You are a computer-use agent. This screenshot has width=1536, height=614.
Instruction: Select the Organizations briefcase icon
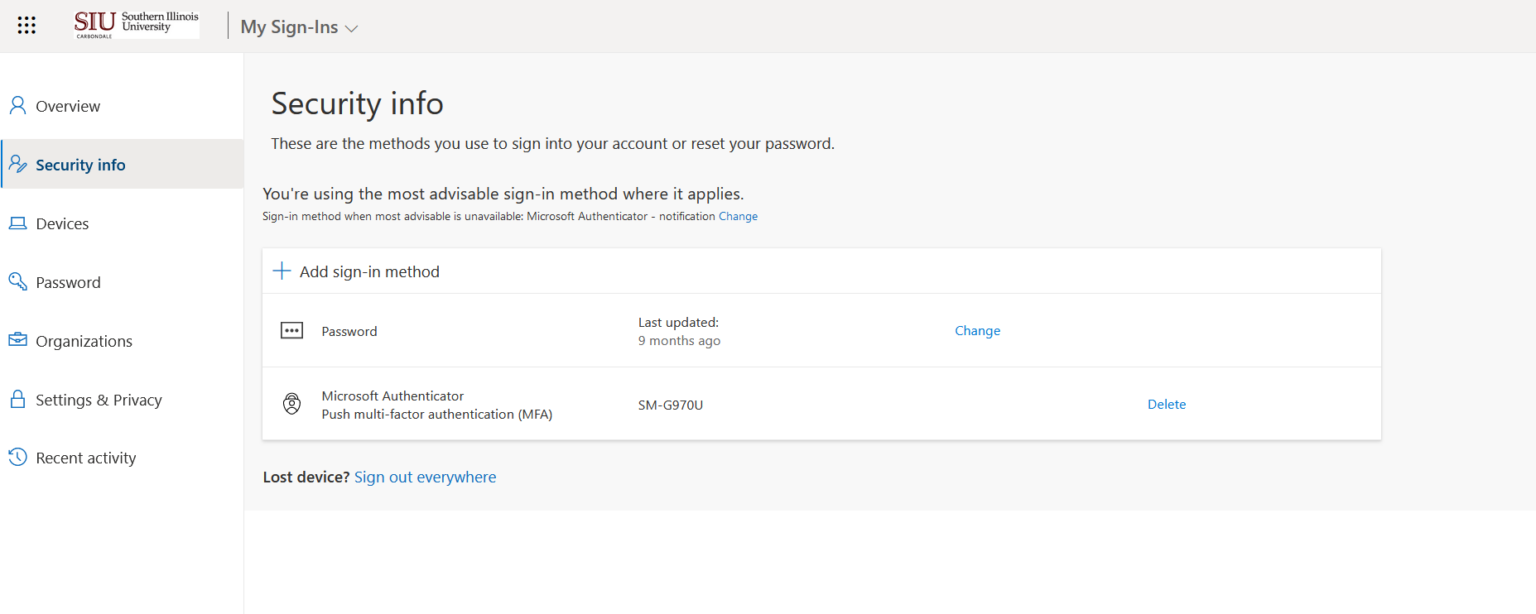point(16,340)
